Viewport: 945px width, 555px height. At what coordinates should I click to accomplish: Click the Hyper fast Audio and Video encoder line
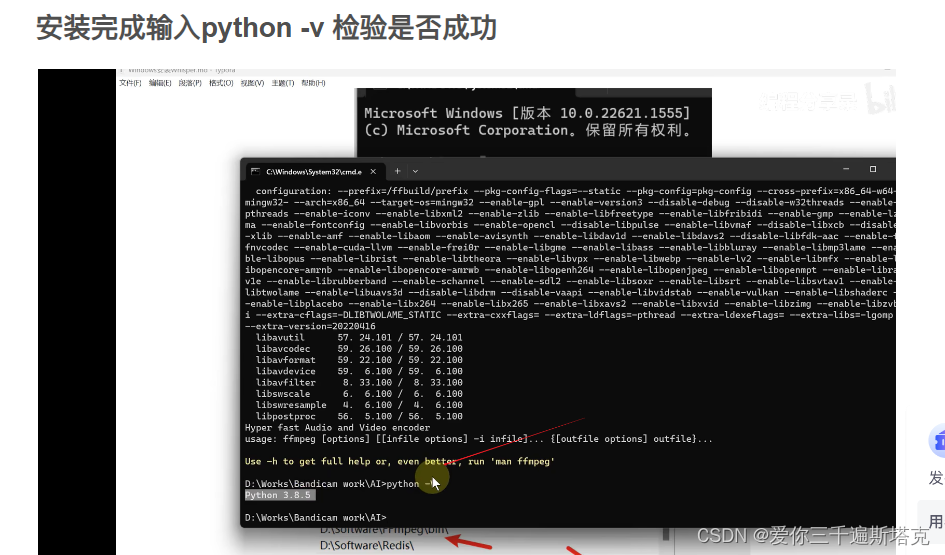tap(338, 428)
